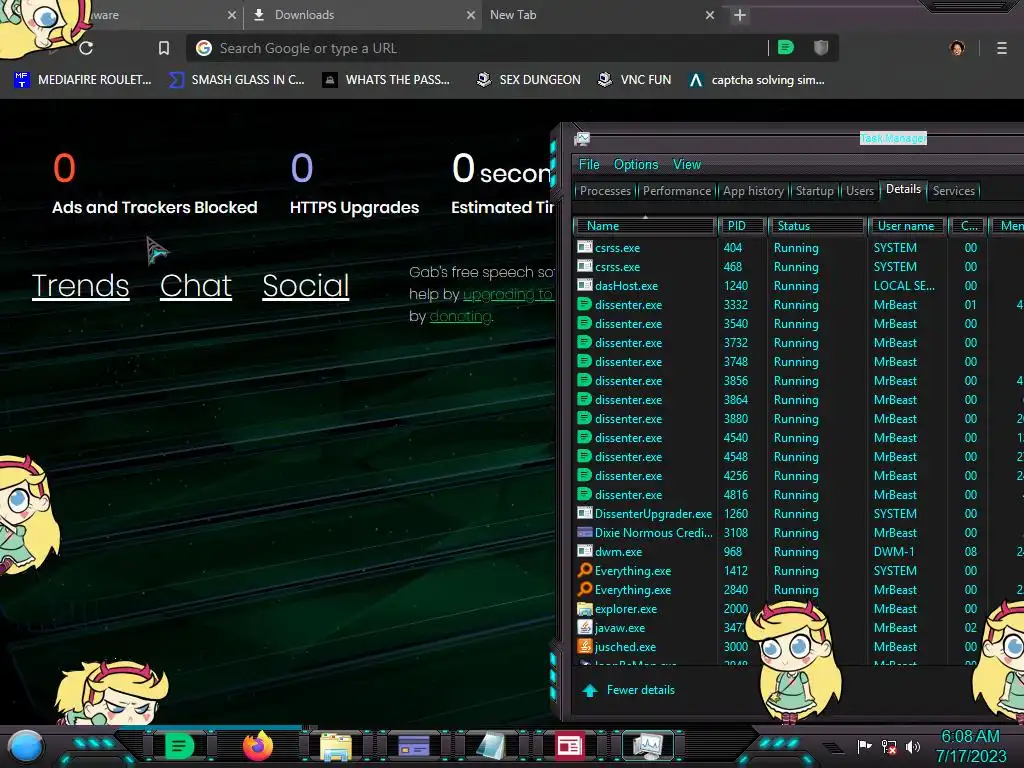This screenshot has height=768, width=1024.
Task: Open Task Manager taskbar icon
Action: pyautogui.click(x=647, y=746)
